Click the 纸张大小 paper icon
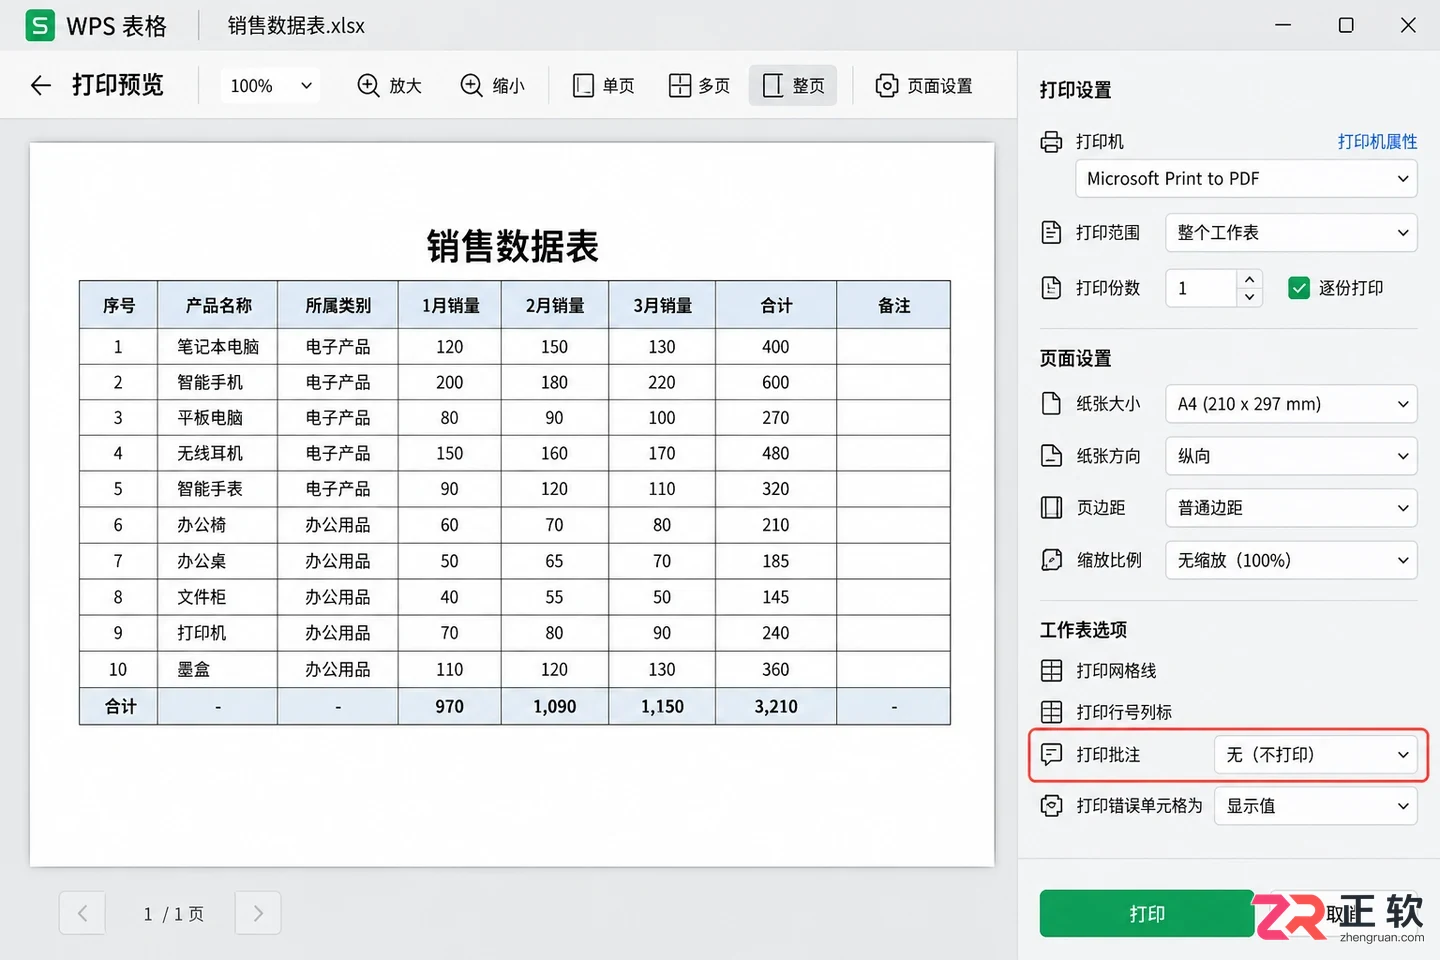The width and height of the screenshot is (1440, 960). (x=1052, y=404)
